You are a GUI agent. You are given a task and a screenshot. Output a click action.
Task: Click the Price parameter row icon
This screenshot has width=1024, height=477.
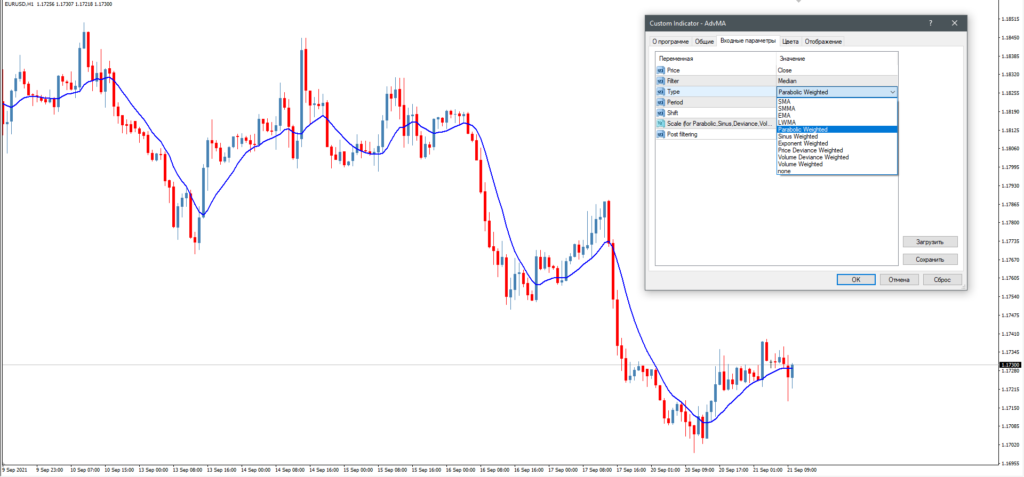[660, 70]
